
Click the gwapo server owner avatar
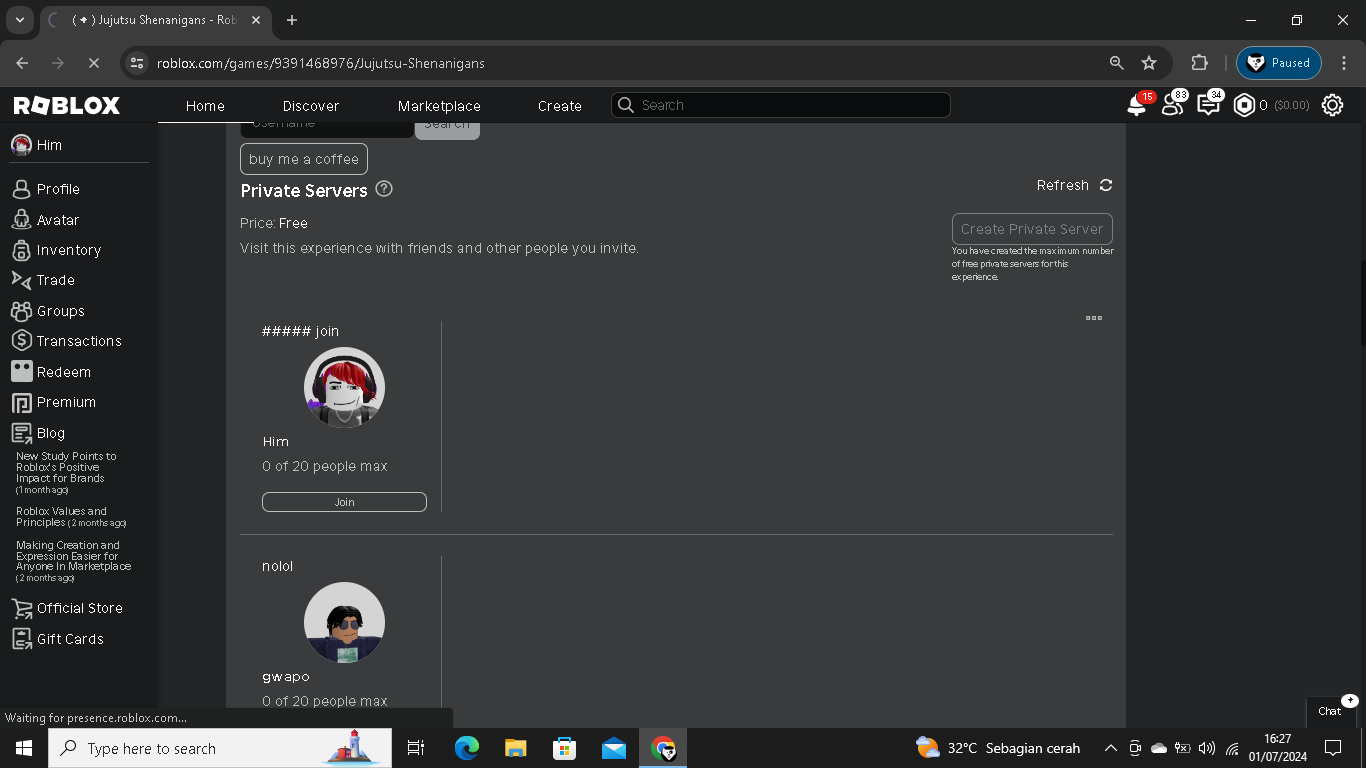[x=344, y=623]
